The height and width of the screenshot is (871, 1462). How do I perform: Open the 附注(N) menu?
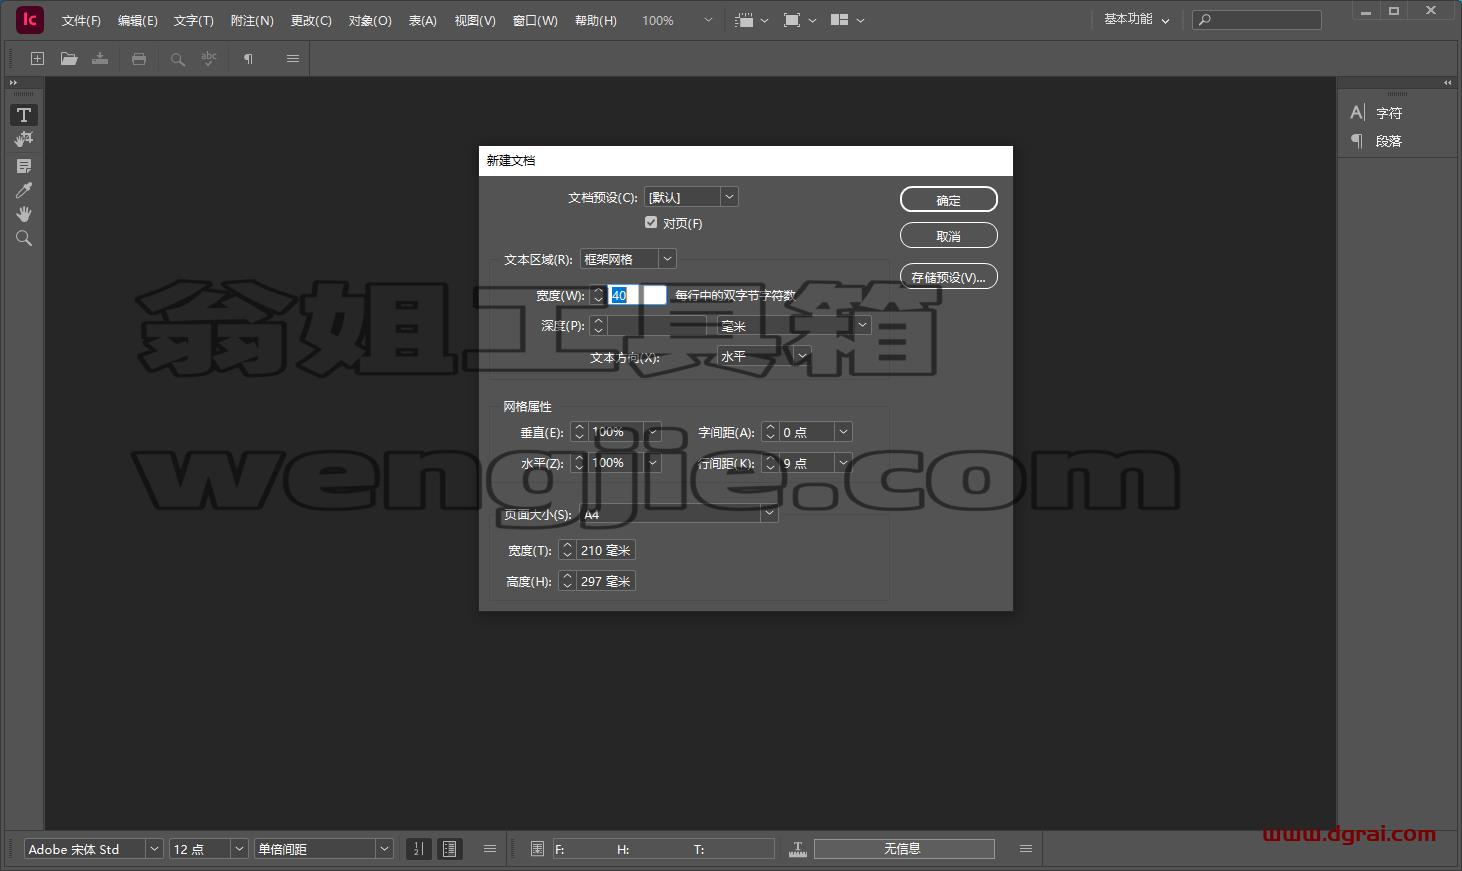[252, 20]
